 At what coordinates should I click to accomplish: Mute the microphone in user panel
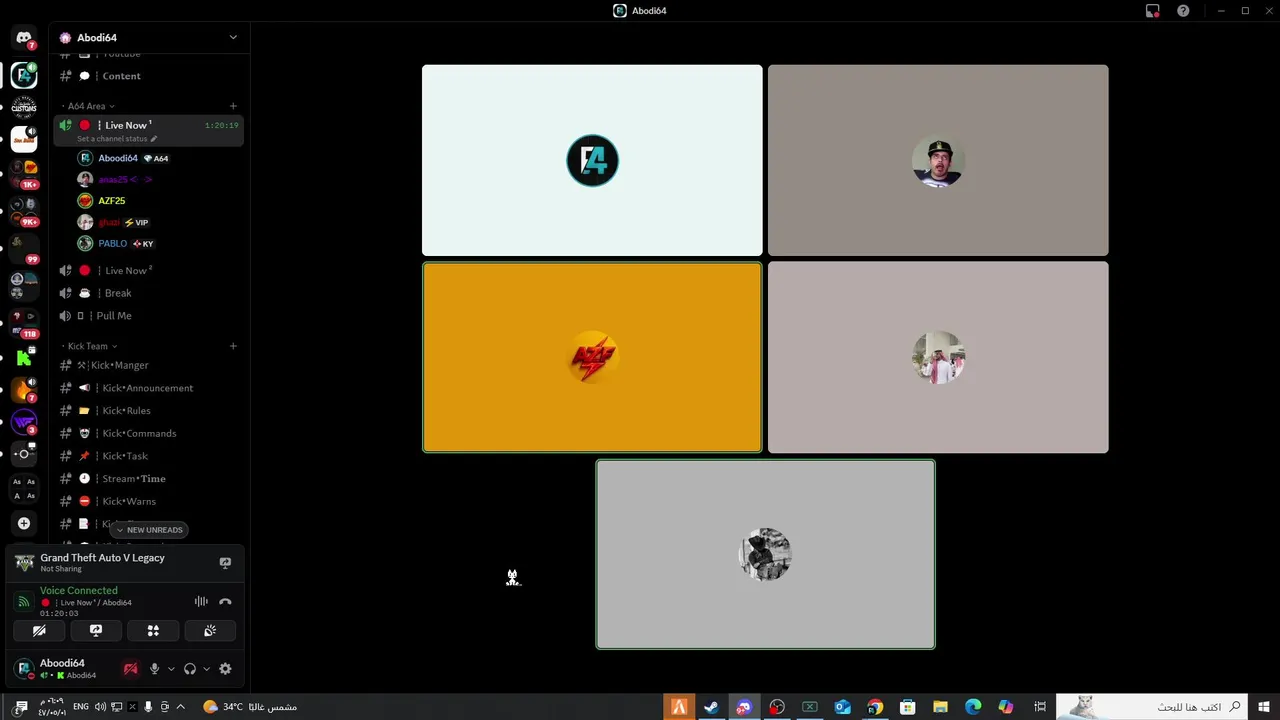(x=154, y=669)
